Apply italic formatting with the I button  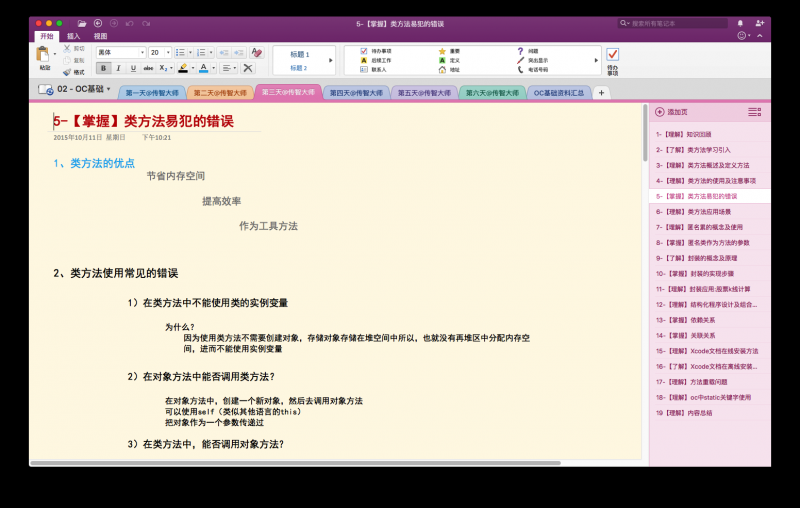[118, 68]
